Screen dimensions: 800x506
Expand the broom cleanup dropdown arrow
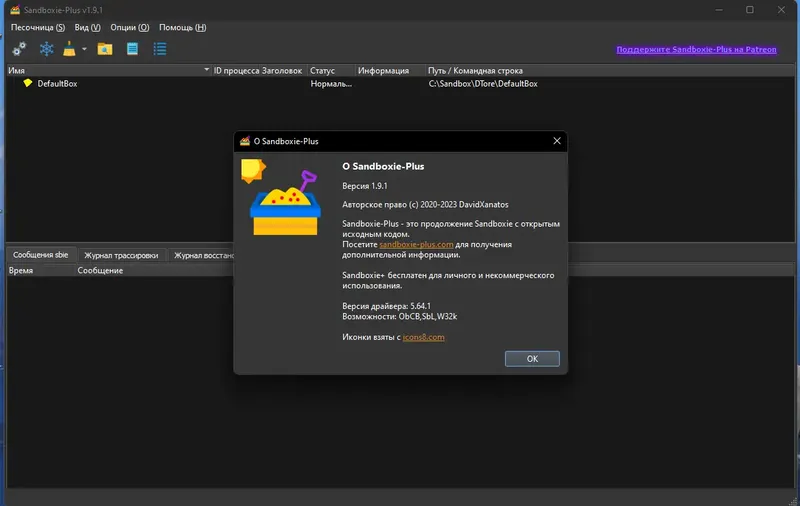click(x=84, y=49)
